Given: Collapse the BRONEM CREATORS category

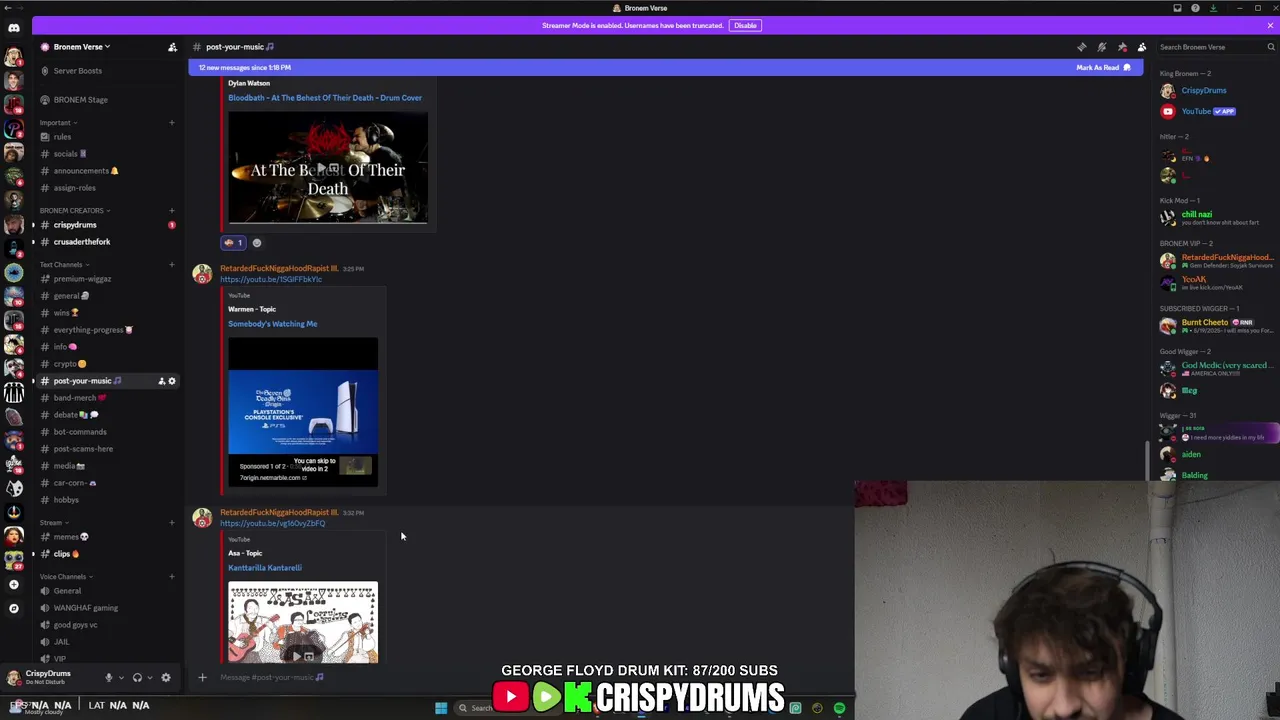Looking at the screenshot, I should click(75, 211).
